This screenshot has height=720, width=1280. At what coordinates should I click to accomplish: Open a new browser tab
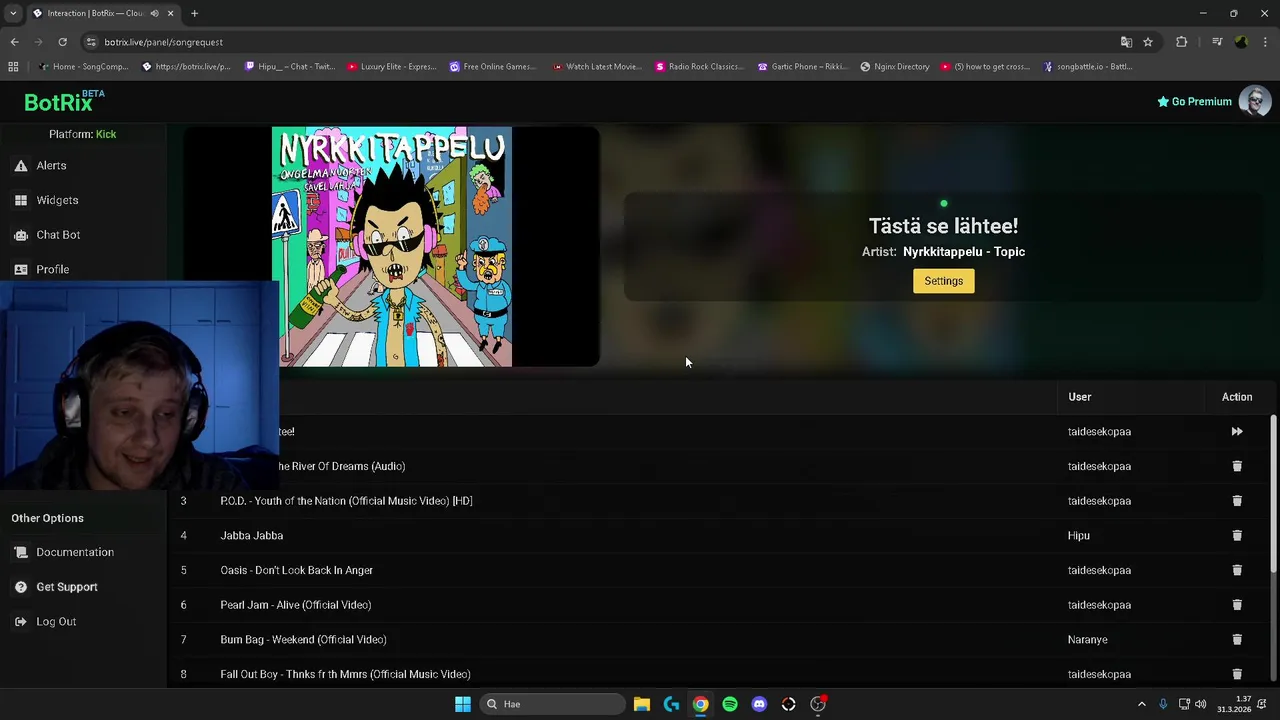point(194,13)
